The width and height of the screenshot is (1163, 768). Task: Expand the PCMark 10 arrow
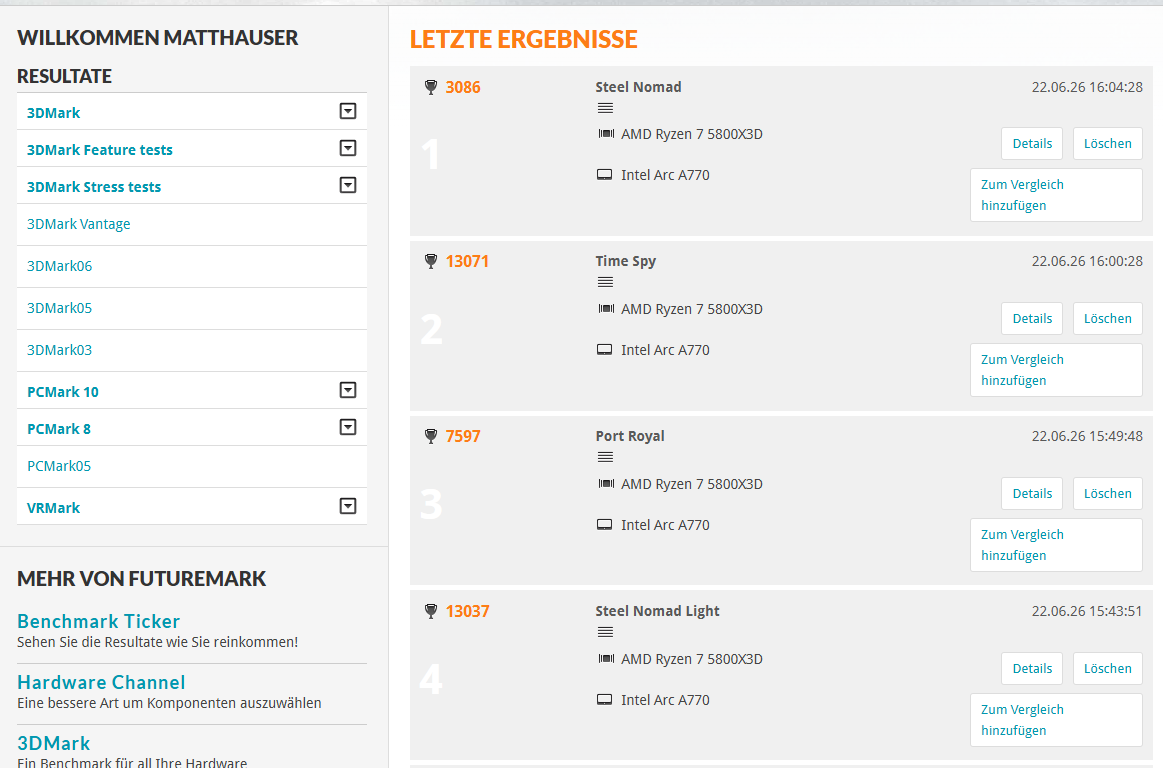click(348, 390)
